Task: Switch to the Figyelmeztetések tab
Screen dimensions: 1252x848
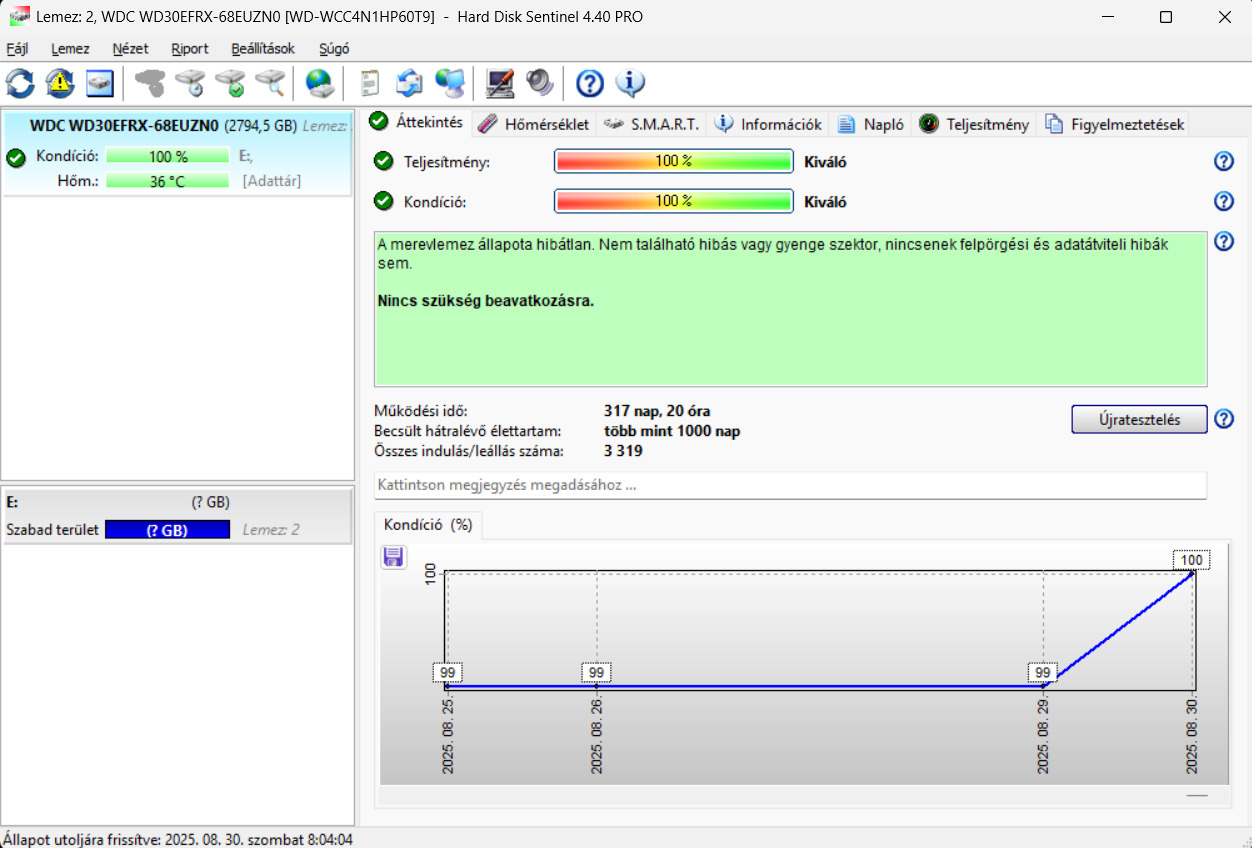Action: pos(1114,124)
